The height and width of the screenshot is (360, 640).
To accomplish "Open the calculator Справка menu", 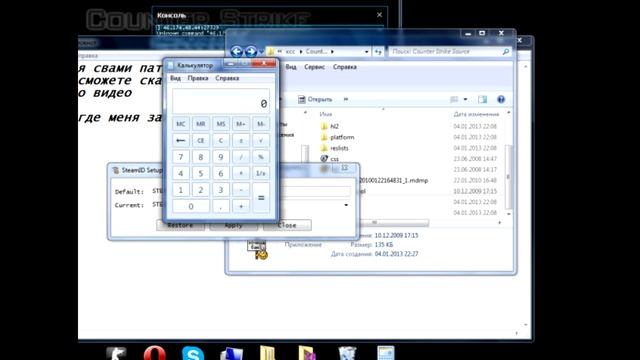I will tap(227, 78).
